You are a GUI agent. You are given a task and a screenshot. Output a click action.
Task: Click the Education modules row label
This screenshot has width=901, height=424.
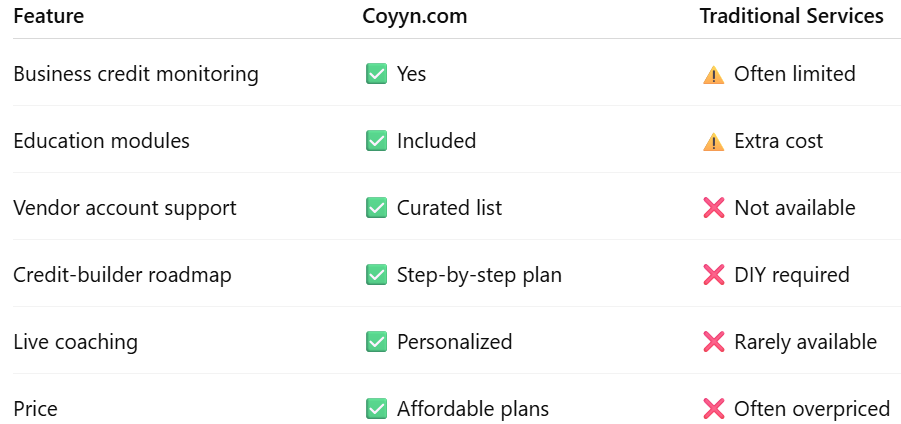point(101,141)
